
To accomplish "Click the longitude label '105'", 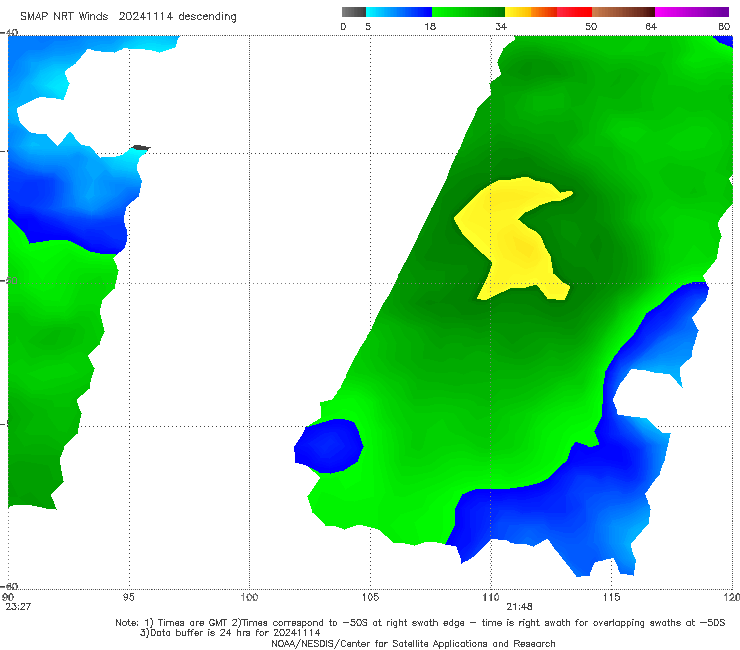I will tap(370, 597).
